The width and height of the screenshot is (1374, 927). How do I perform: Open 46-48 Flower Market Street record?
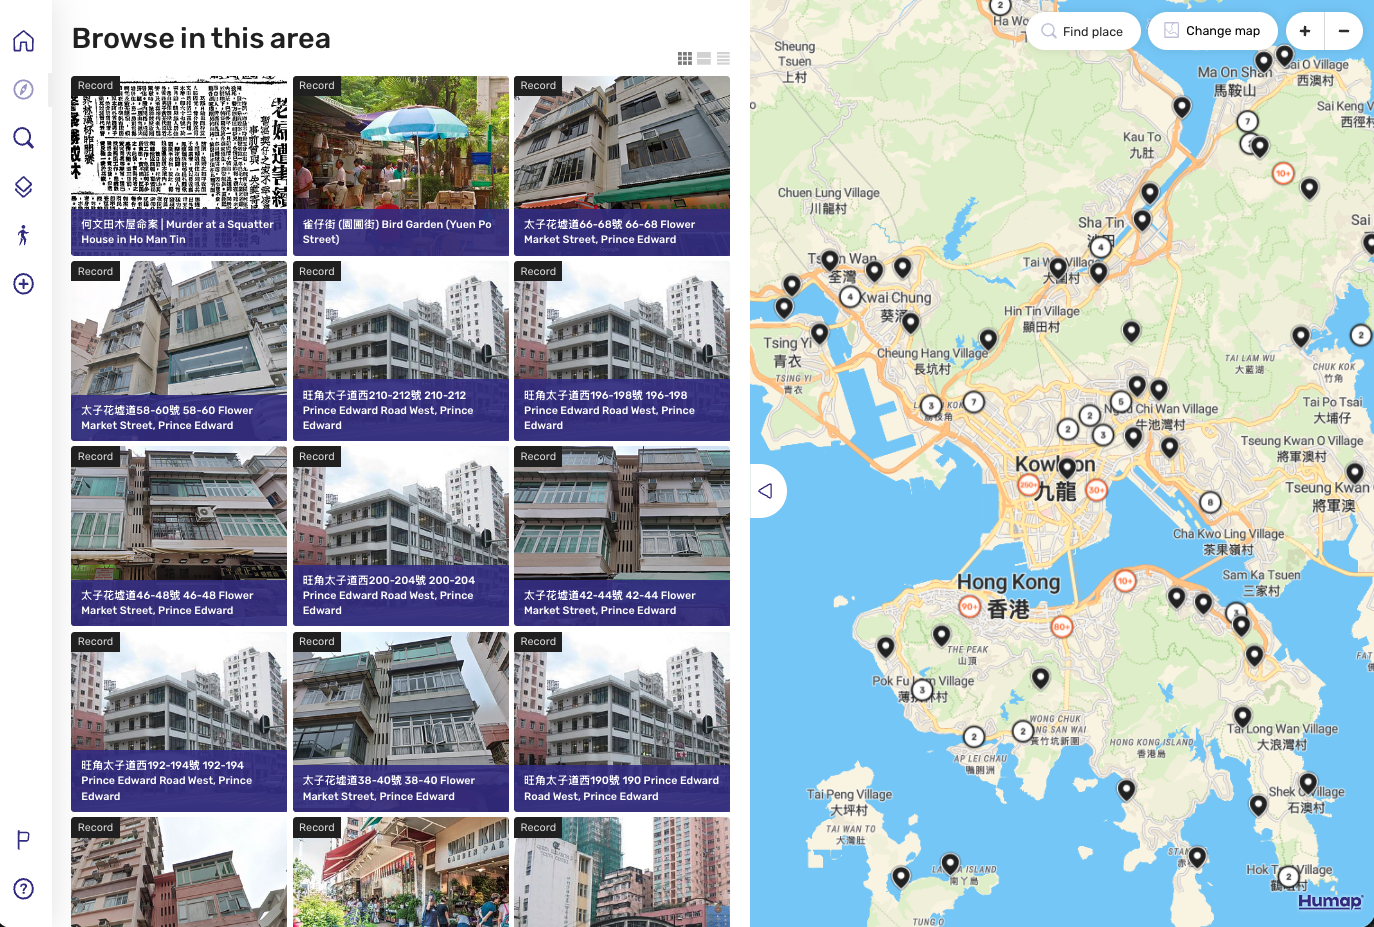[179, 536]
